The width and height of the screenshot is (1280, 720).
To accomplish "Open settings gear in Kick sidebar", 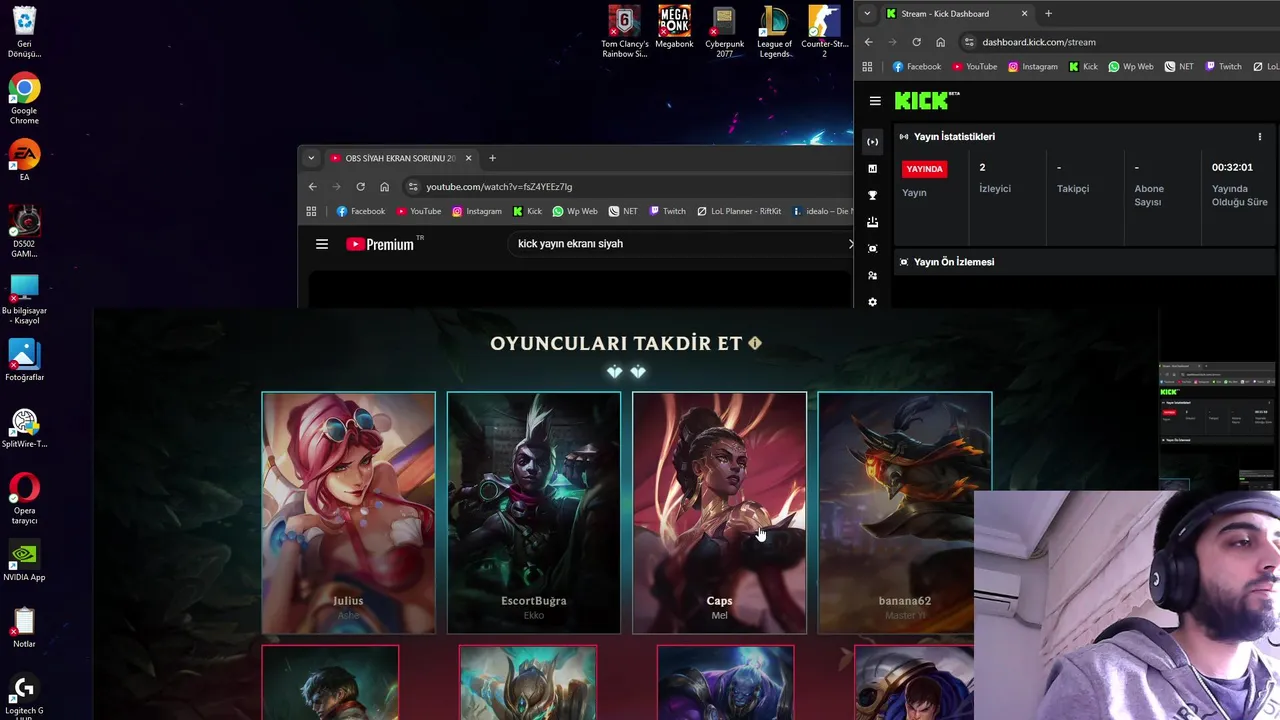I will pyautogui.click(x=872, y=301).
